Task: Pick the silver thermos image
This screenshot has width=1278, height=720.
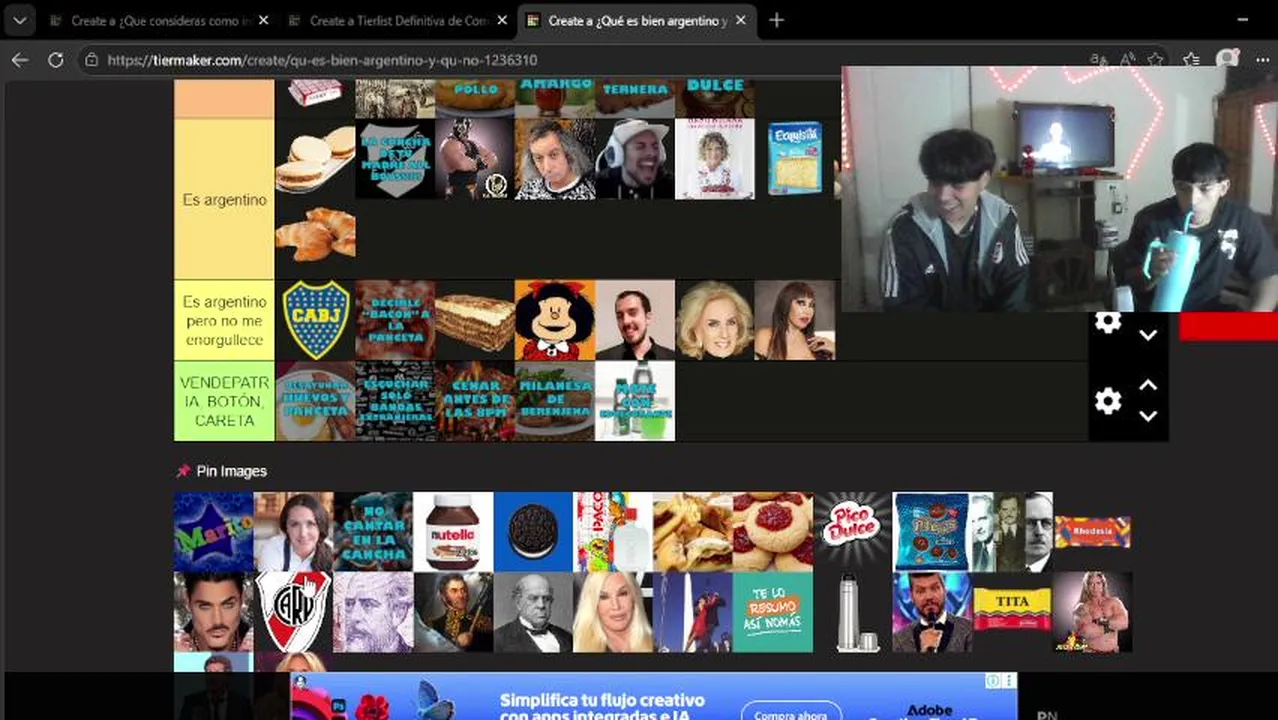Action: (x=852, y=612)
